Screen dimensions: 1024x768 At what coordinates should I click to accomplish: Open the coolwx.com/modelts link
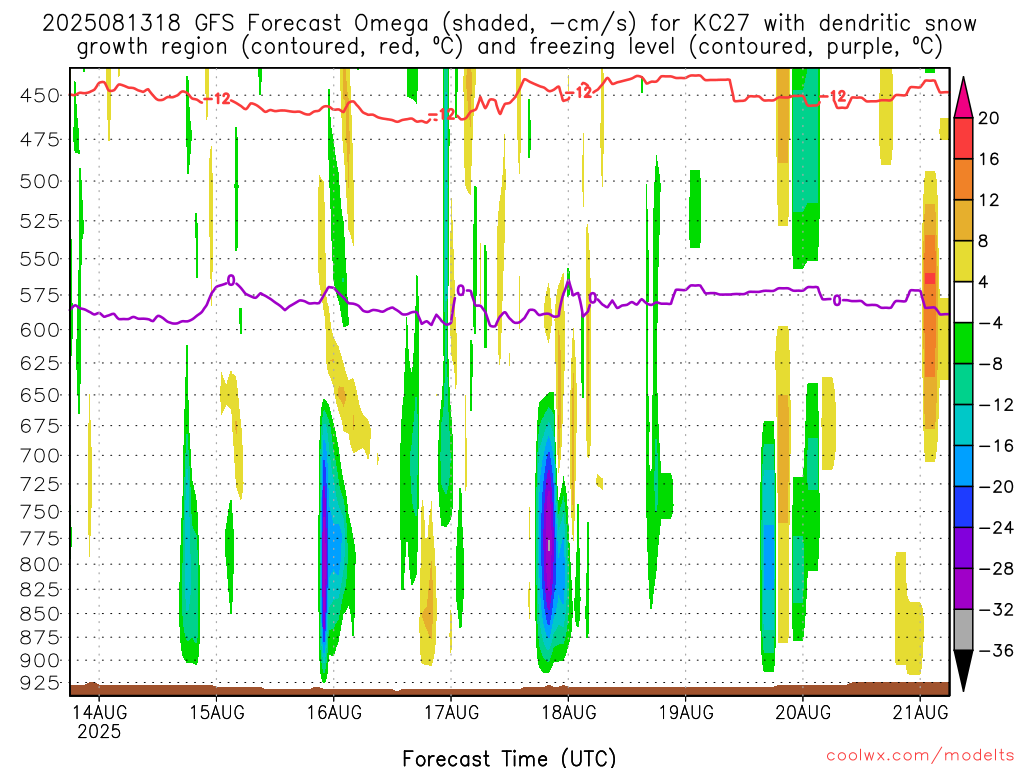(920, 756)
